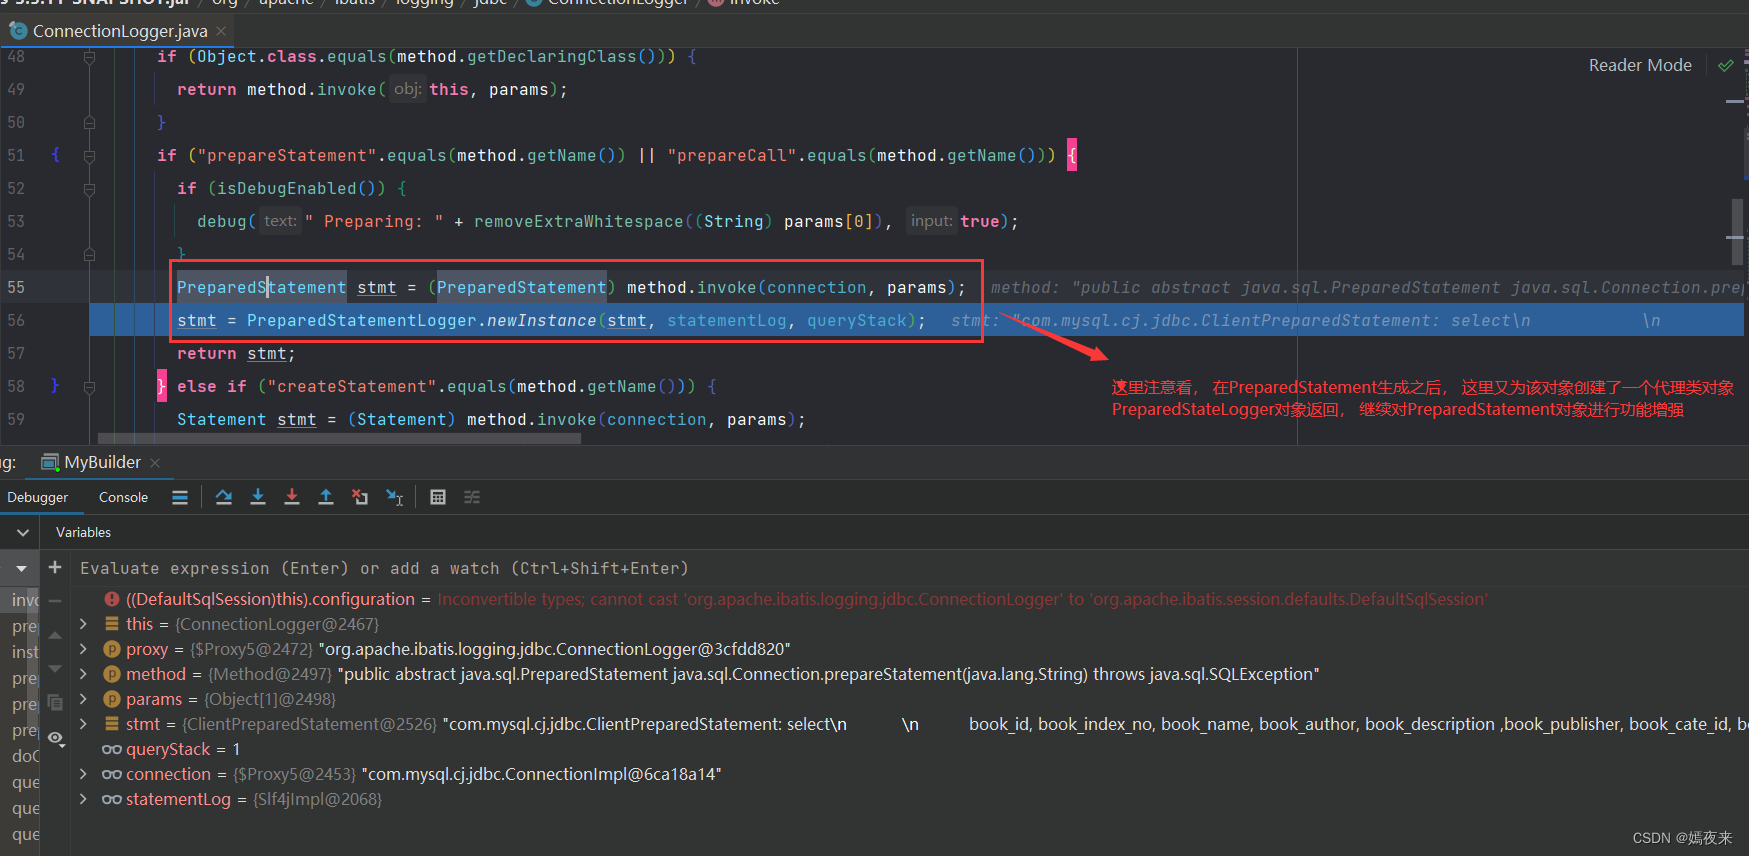Click the remove watch minus icon

[55, 601]
